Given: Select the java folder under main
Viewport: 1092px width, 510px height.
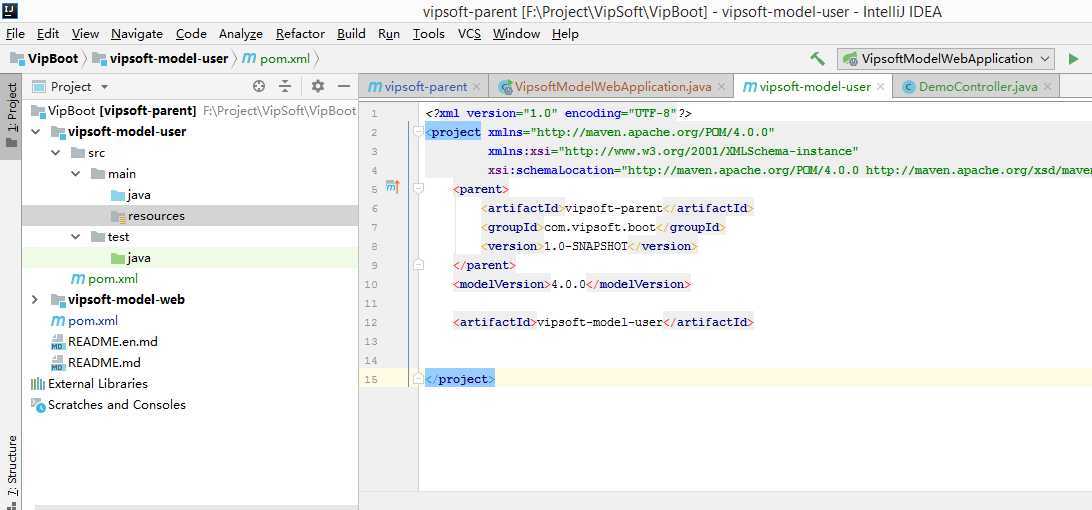Looking at the screenshot, I should click(131, 195).
